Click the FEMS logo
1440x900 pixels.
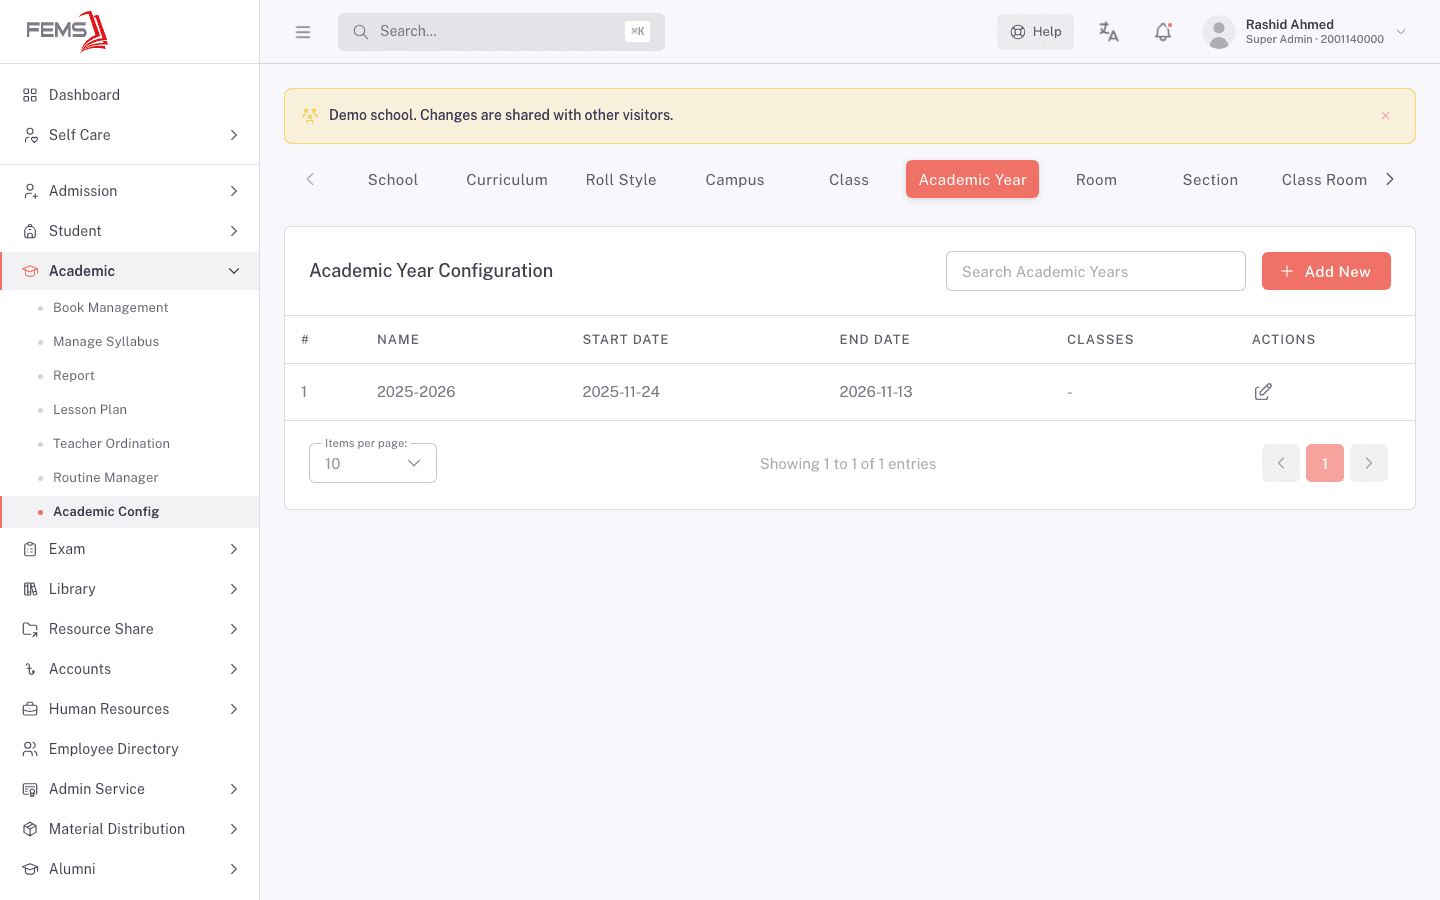pyautogui.click(x=67, y=31)
